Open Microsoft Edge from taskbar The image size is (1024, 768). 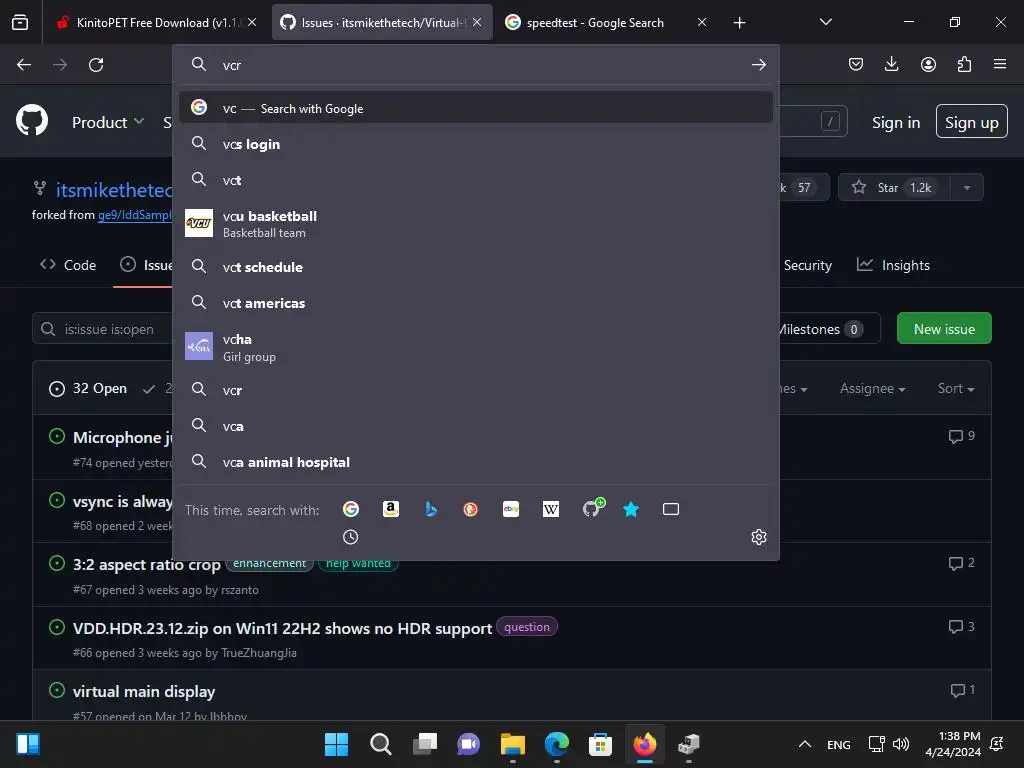pos(556,744)
